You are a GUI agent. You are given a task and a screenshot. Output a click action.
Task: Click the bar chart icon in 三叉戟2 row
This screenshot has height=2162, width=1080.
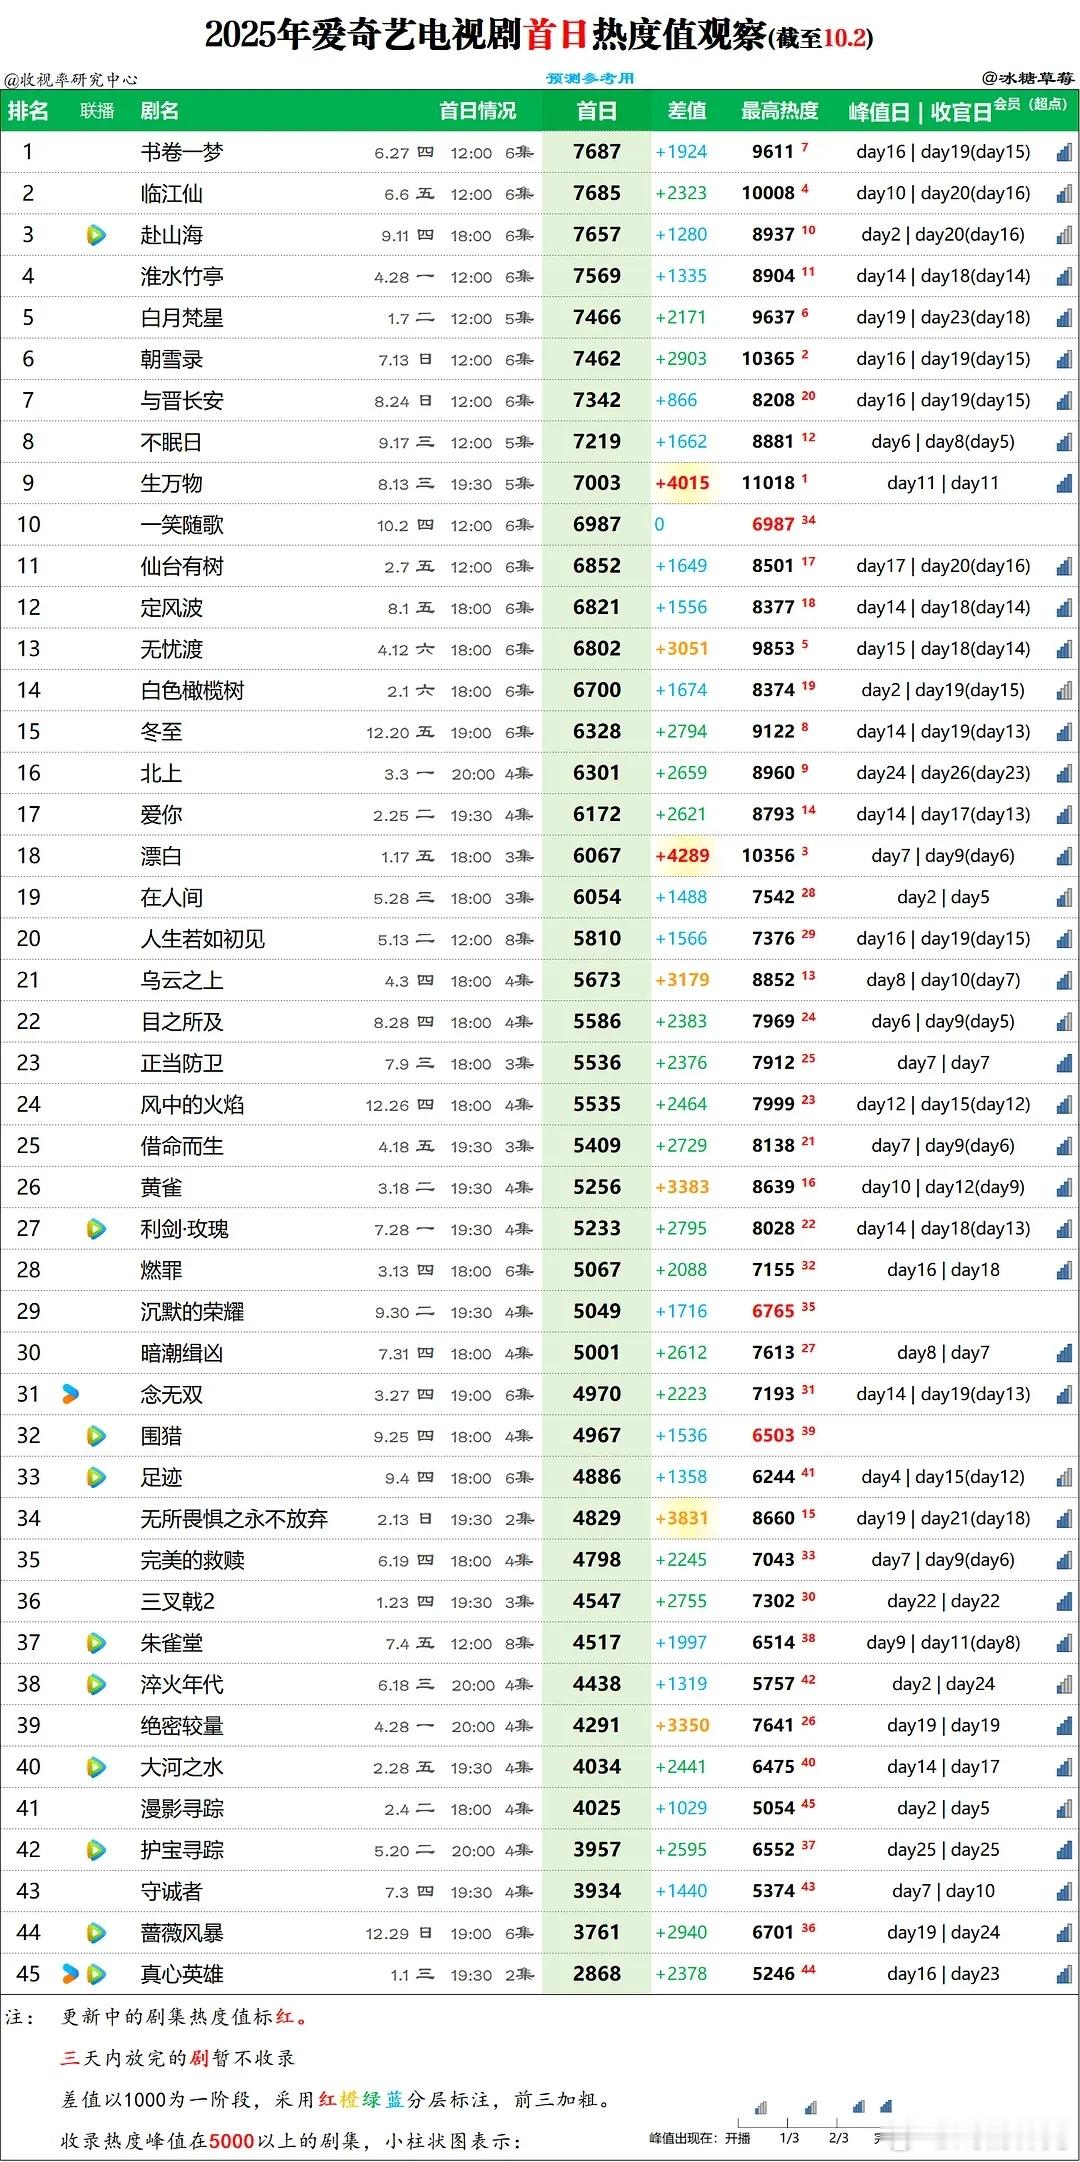[1064, 1601]
